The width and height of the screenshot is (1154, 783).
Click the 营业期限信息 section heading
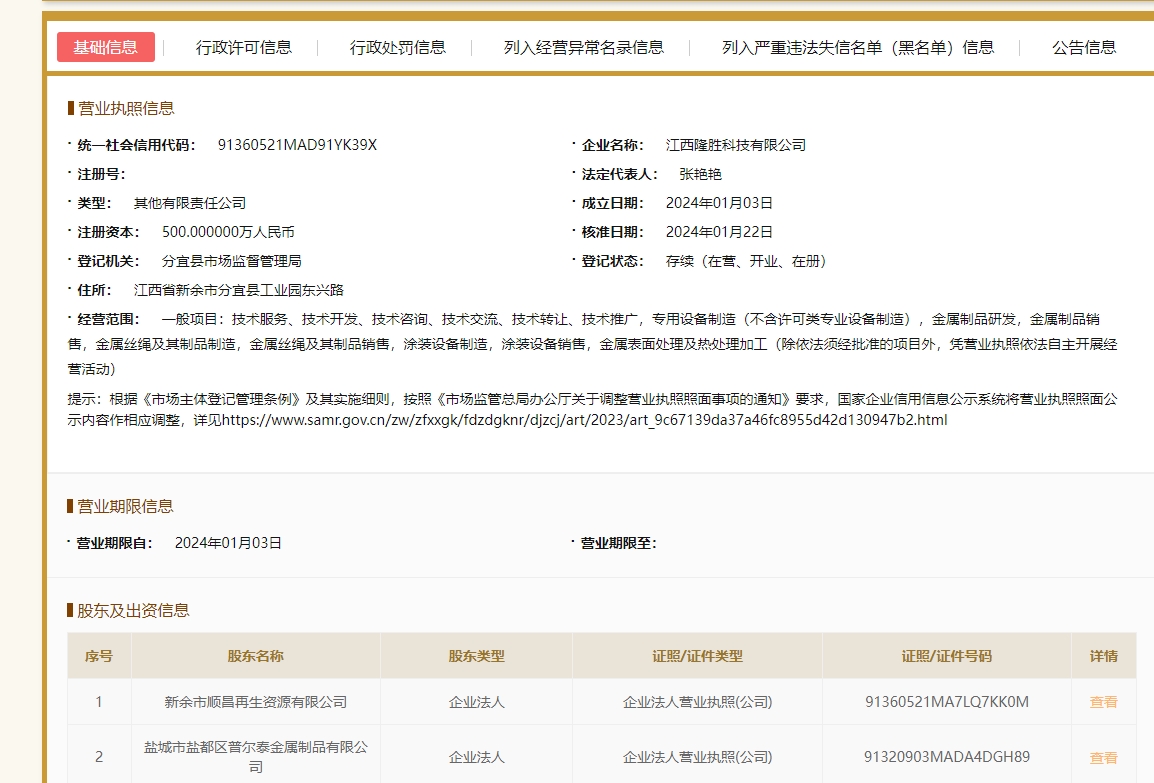tap(125, 506)
